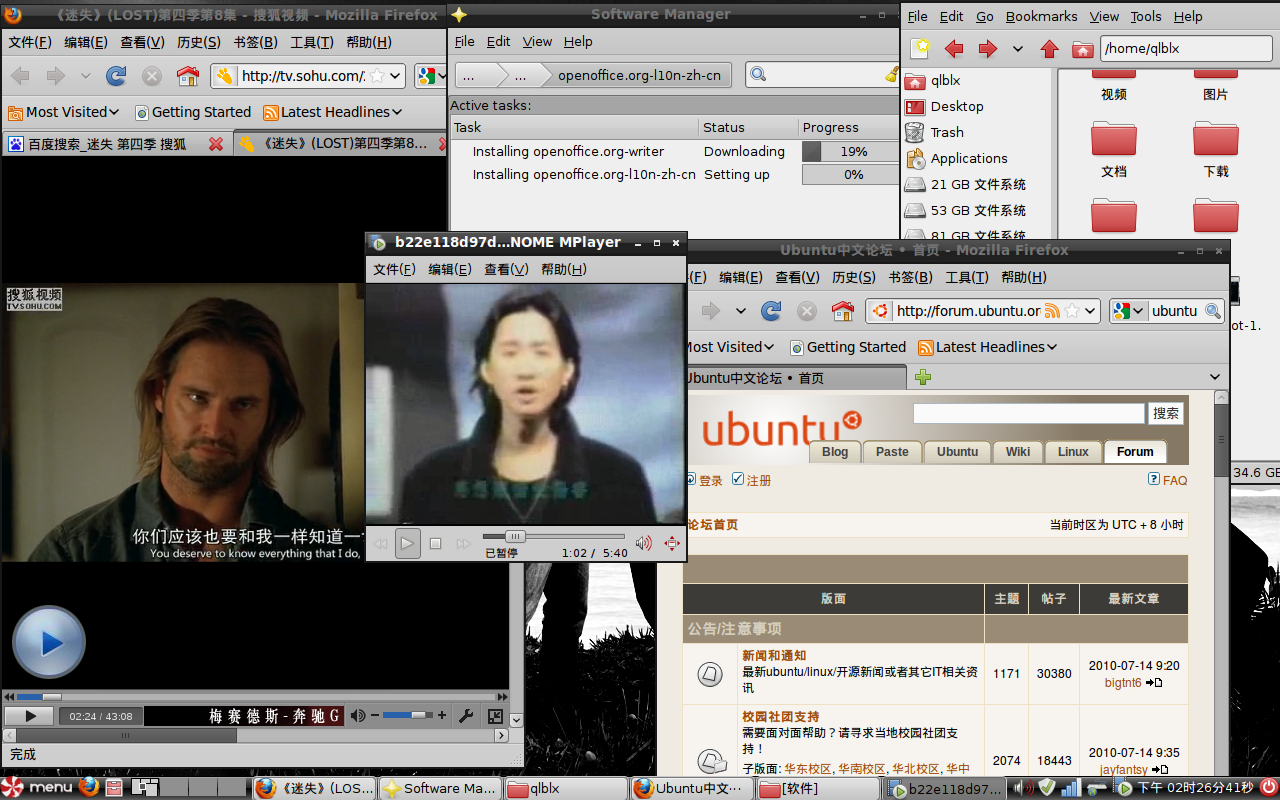This screenshot has width=1280, height=800.
Task: Open 新闻和通知 forum link
Action: pyautogui.click(x=774, y=656)
